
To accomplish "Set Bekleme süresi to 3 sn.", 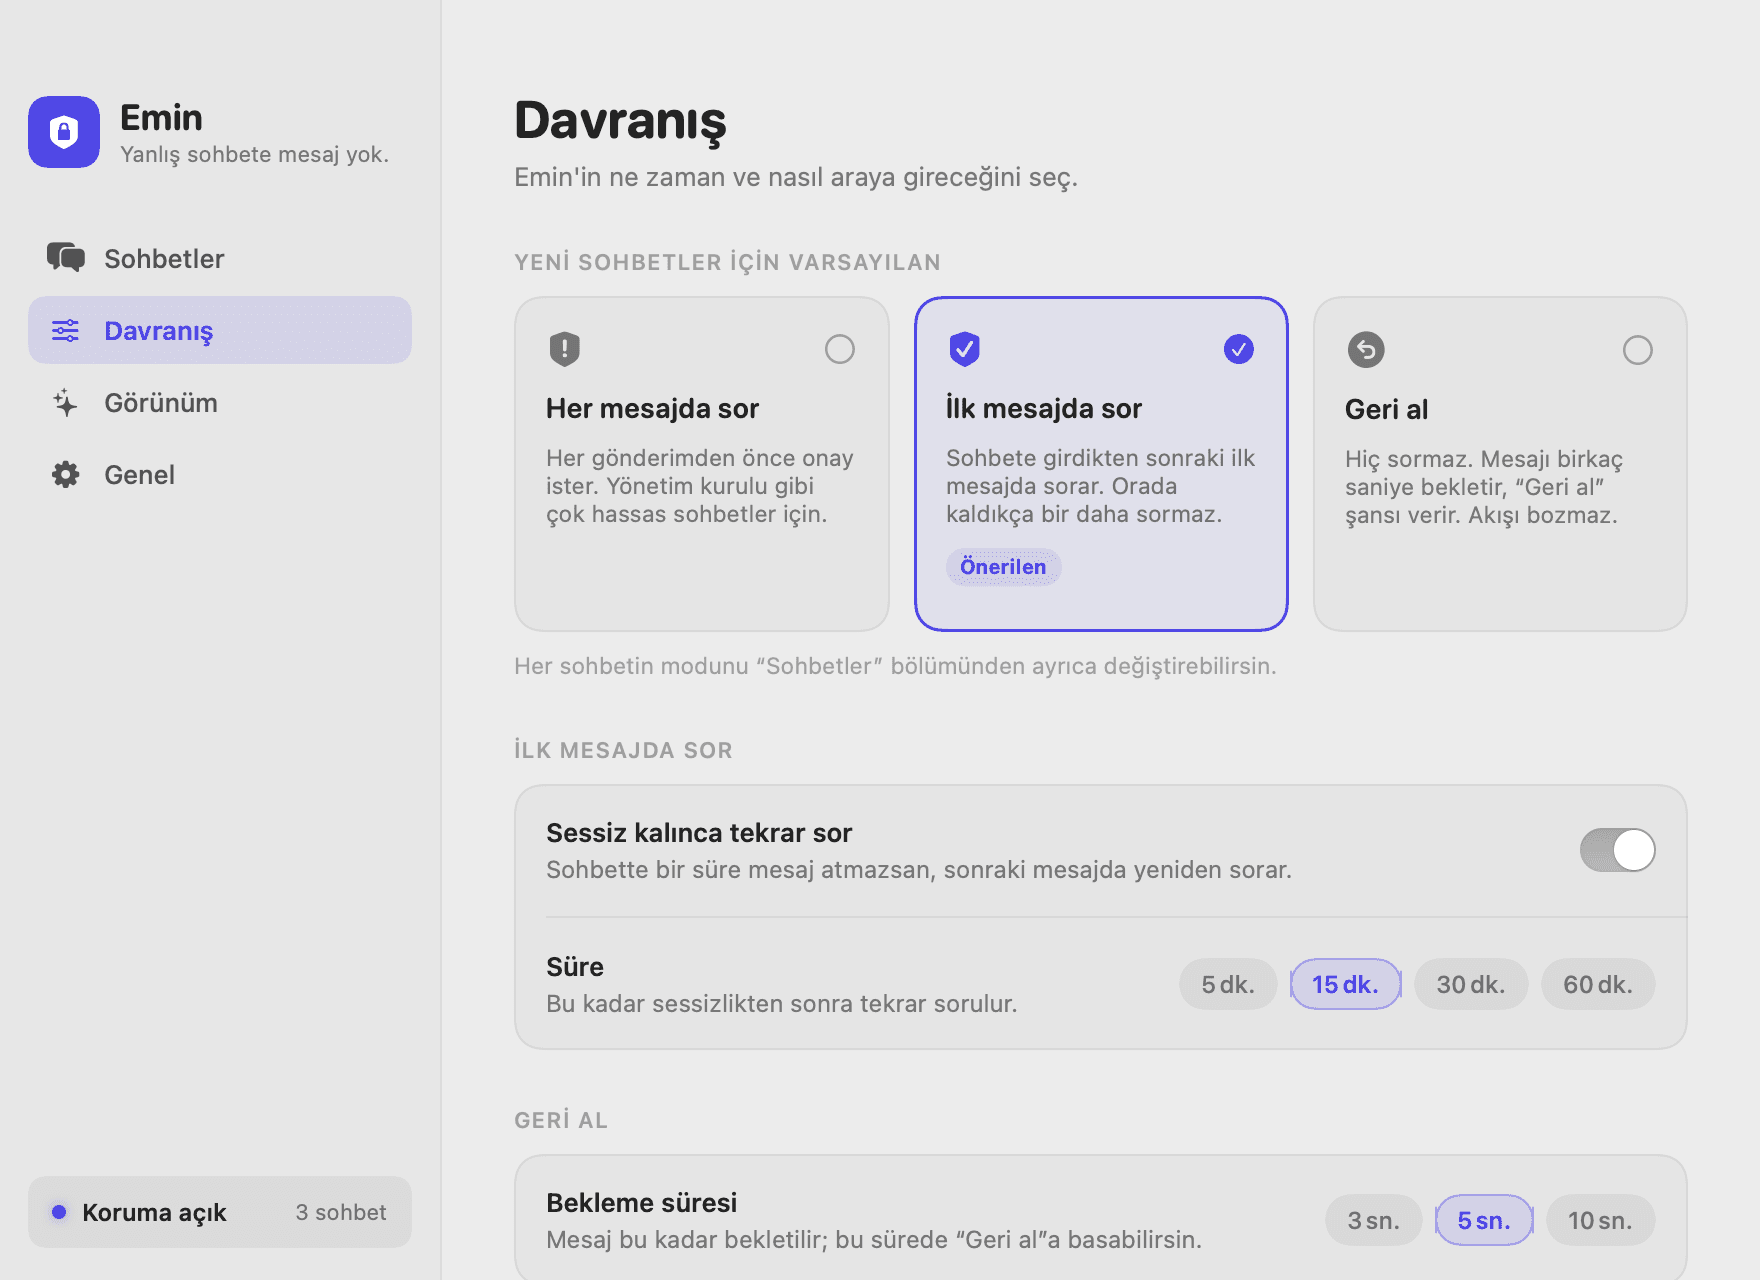I will pos(1373,1220).
